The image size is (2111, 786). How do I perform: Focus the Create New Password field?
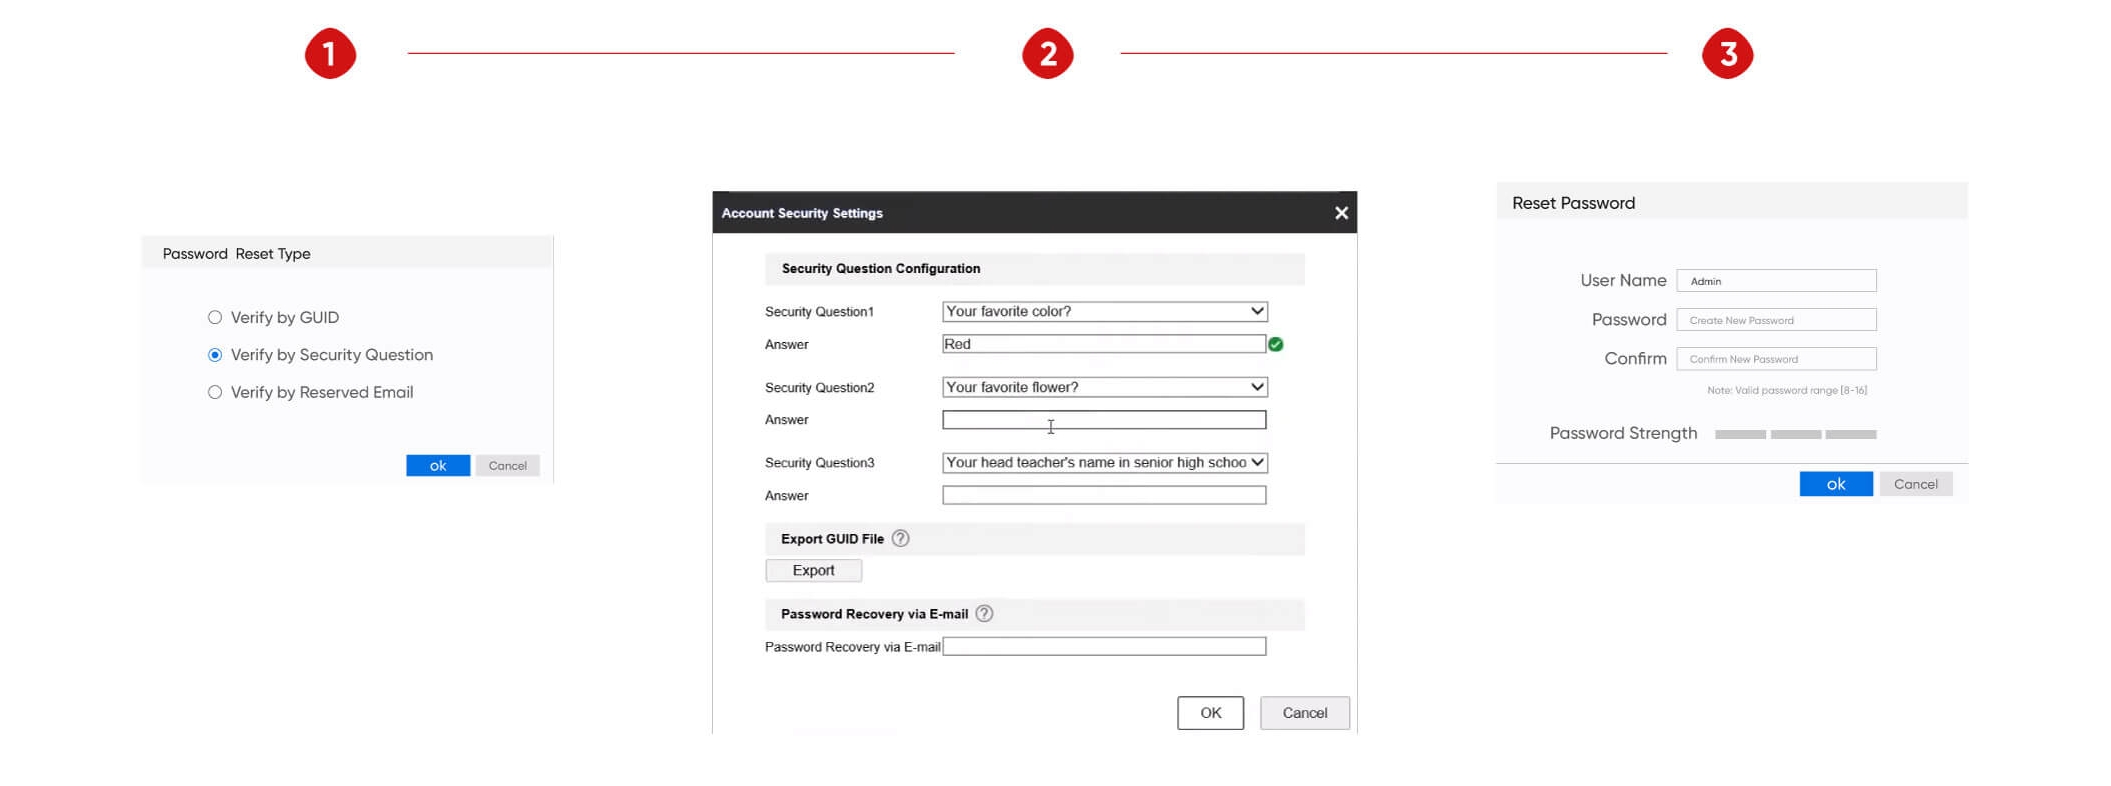pos(1776,320)
